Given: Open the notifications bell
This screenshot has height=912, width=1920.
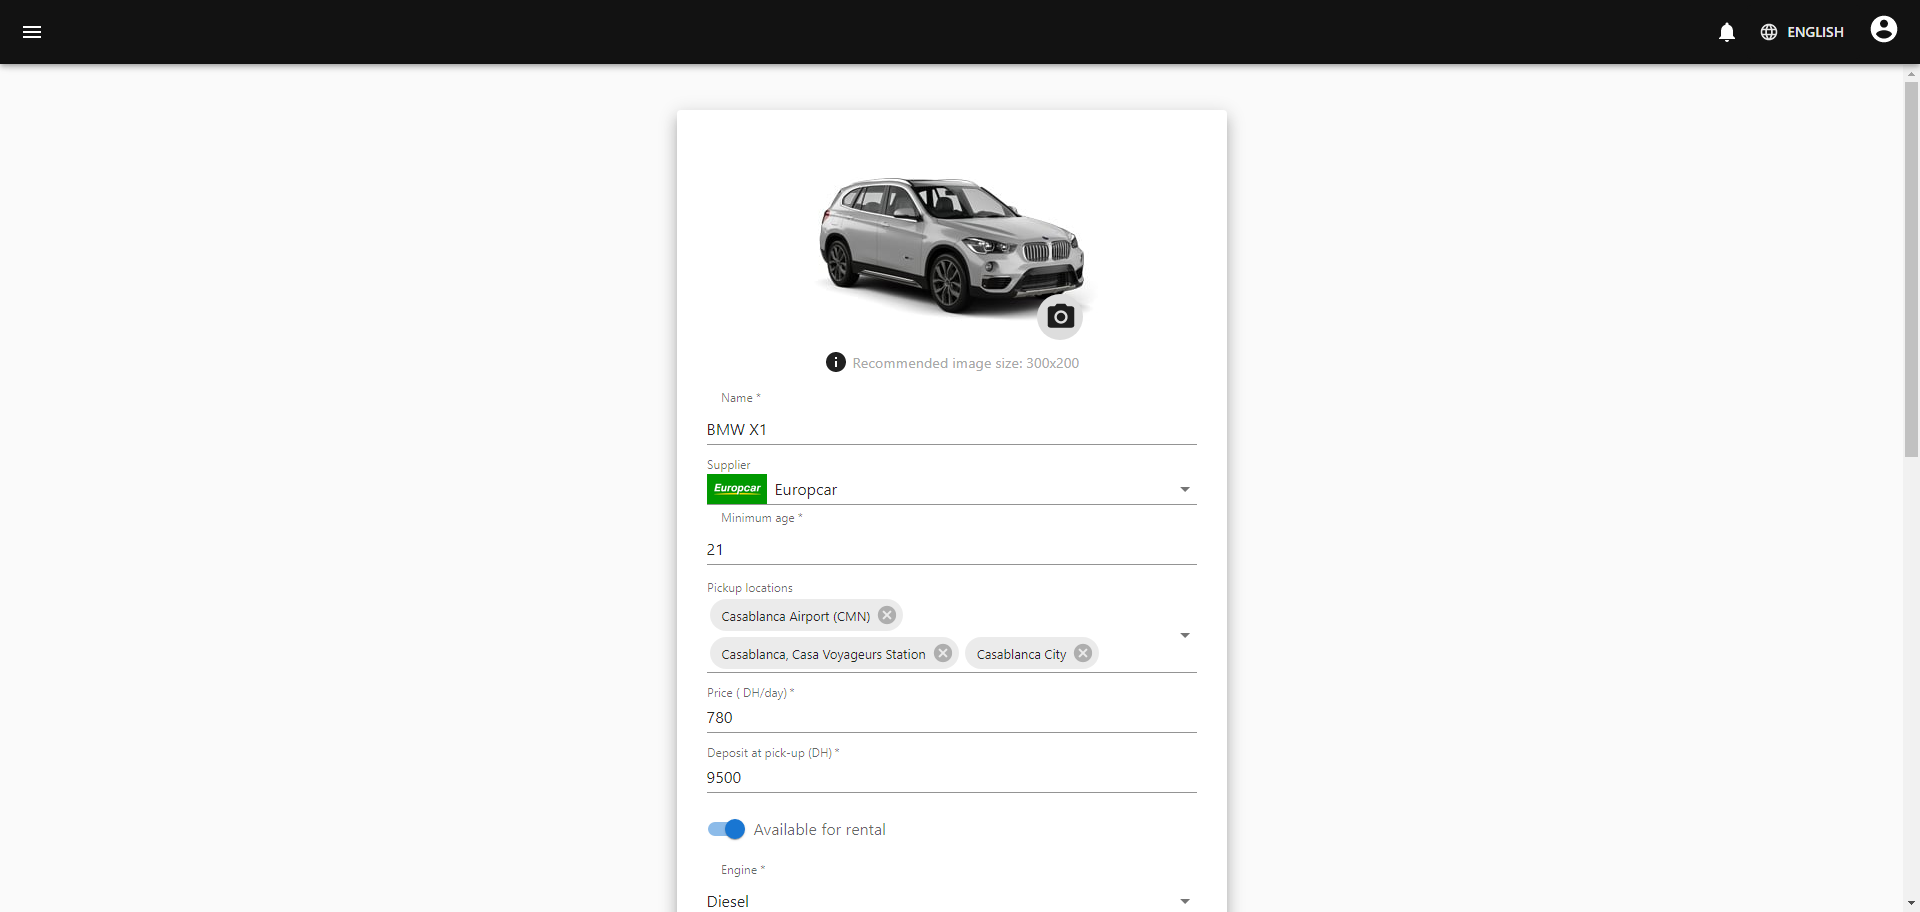Looking at the screenshot, I should coord(1727,32).
